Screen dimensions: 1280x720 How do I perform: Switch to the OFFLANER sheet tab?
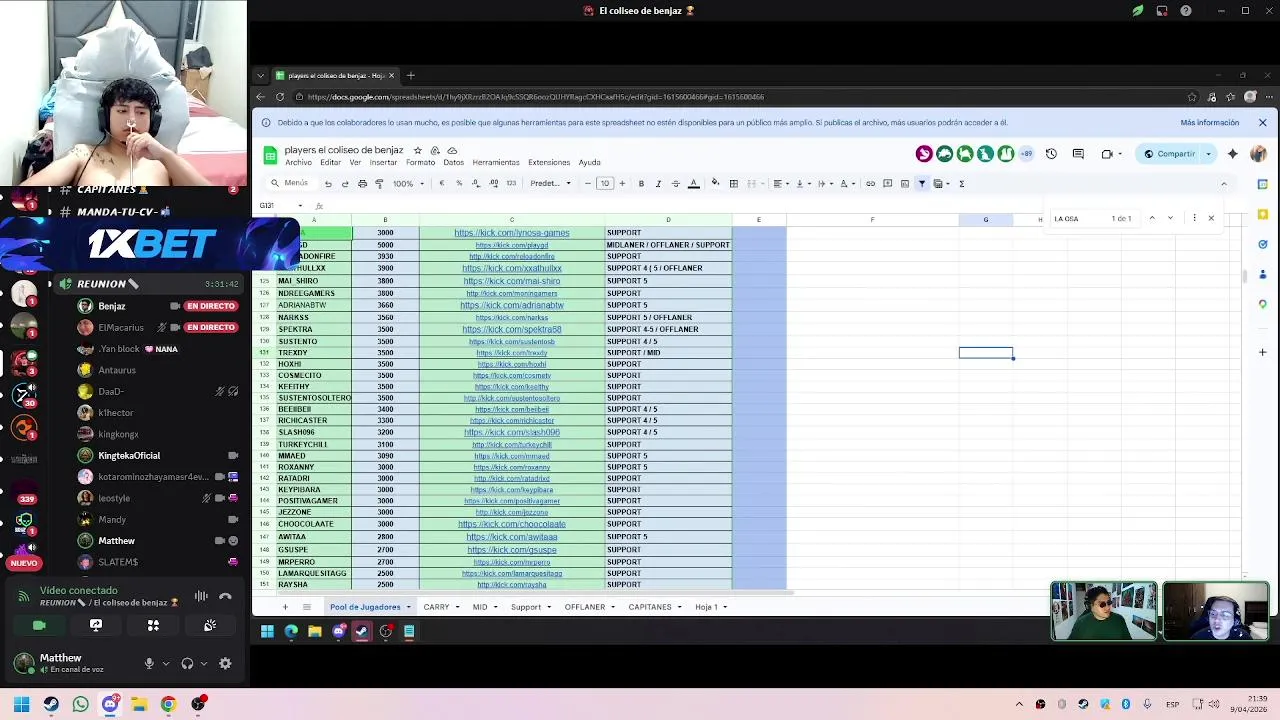pos(584,607)
